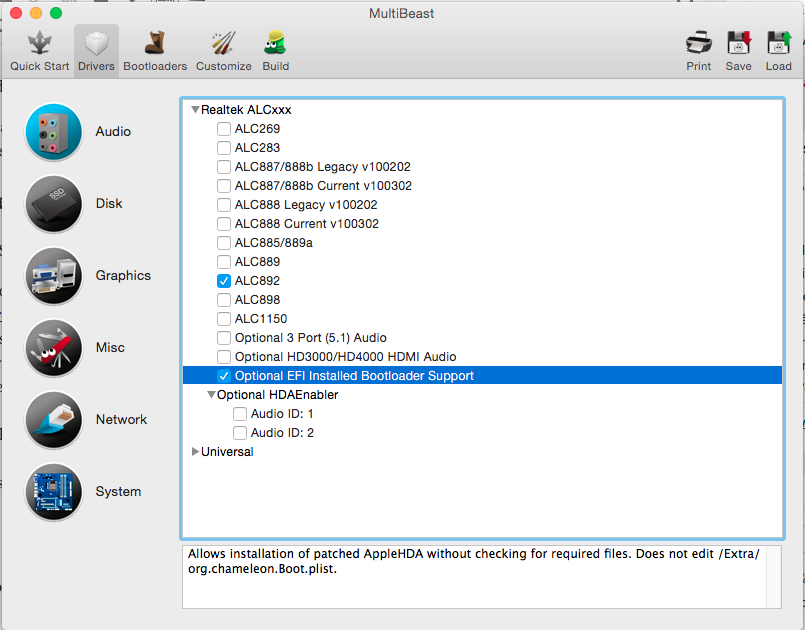Click the Quick Start toolbar label
This screenshot has height=630, width=805.
(x=40, y=66)
